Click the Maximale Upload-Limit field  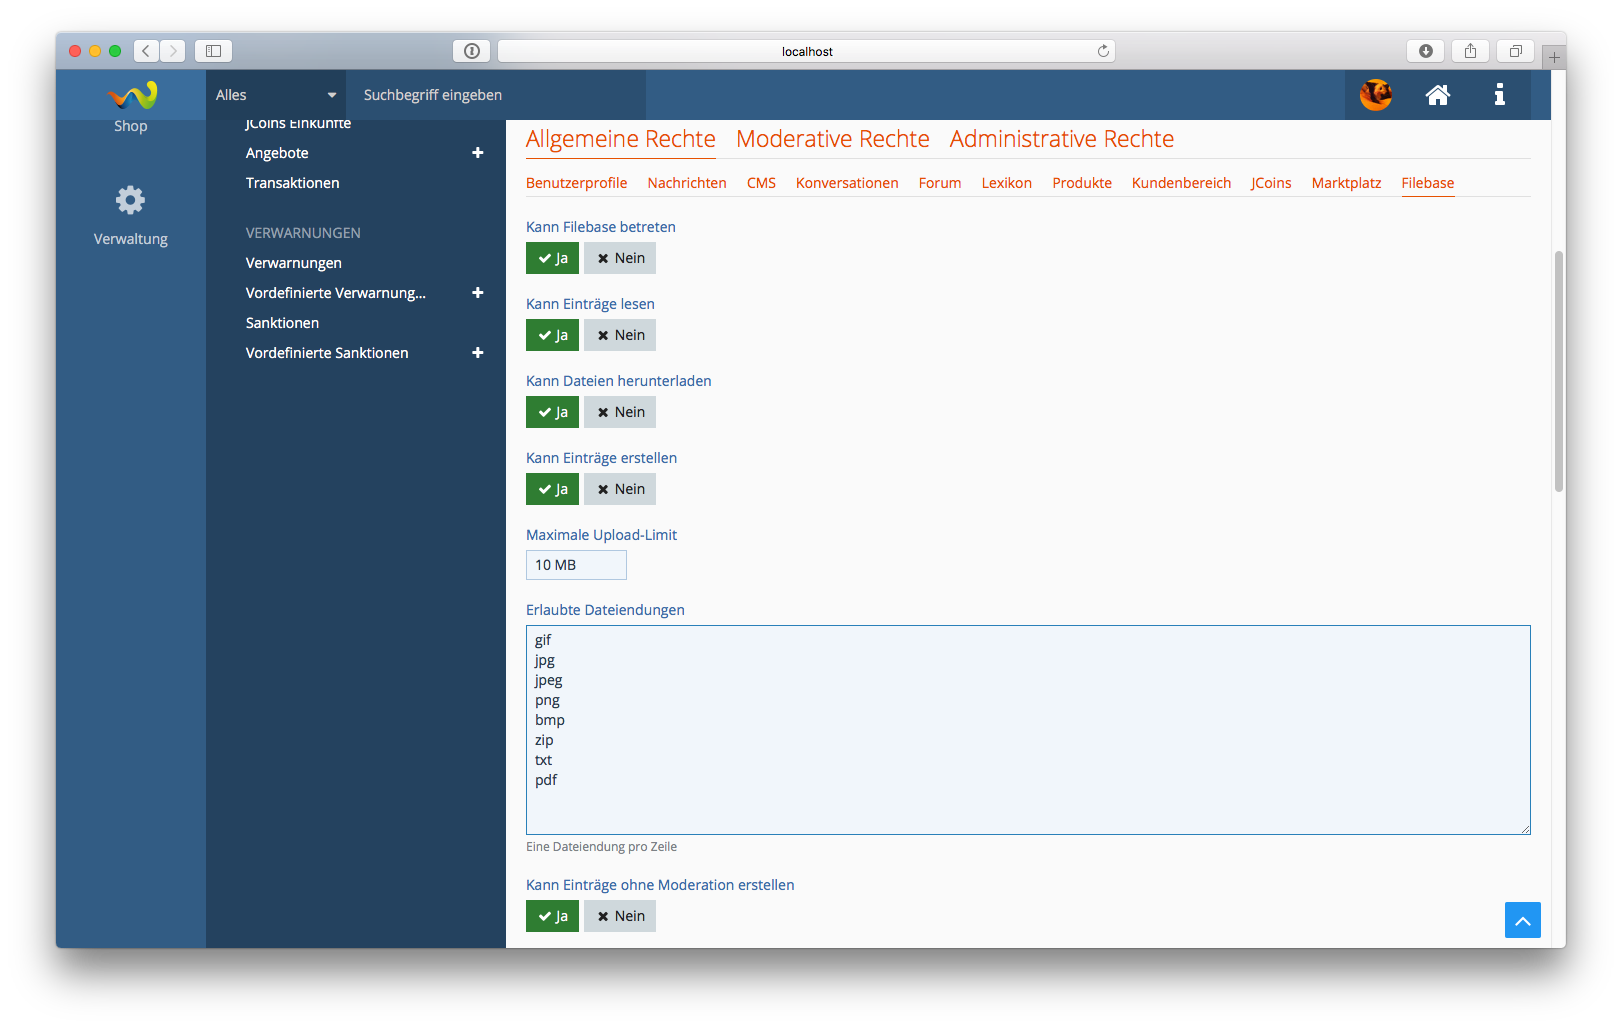(x=576, y=565)
